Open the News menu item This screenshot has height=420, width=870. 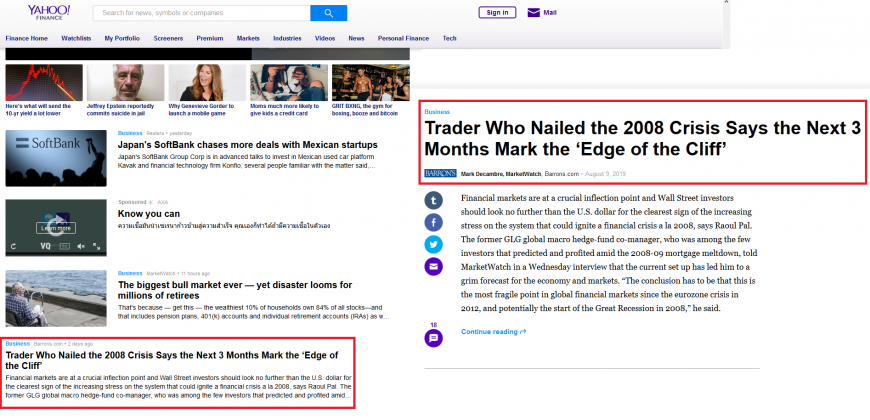[x=356, y=38]
